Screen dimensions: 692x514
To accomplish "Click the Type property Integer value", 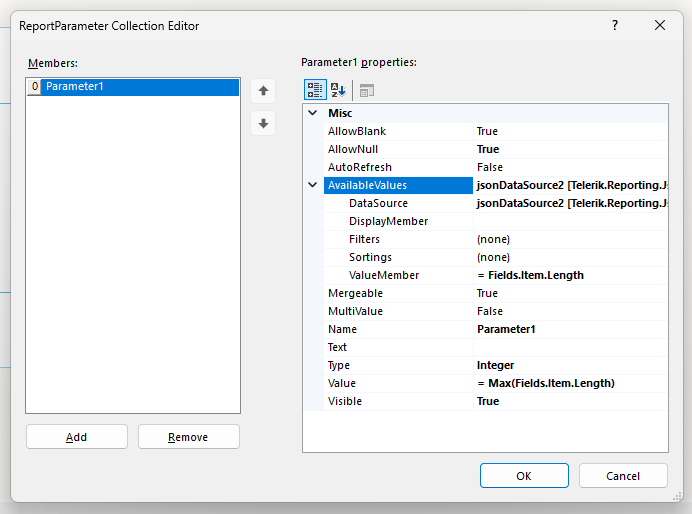I will pyautogui.click(x=570, y=365).
